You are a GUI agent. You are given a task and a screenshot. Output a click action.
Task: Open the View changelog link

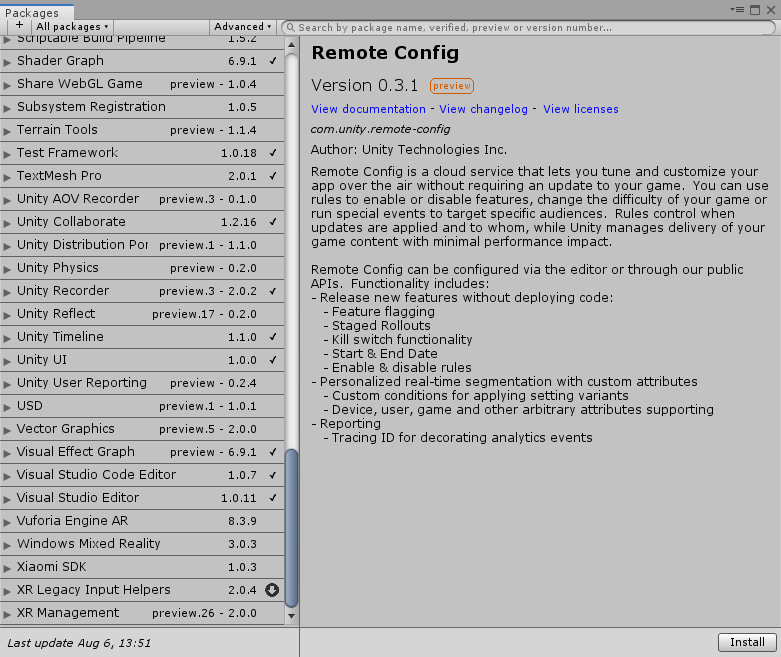pyautogui.click(x=483, y=109)
